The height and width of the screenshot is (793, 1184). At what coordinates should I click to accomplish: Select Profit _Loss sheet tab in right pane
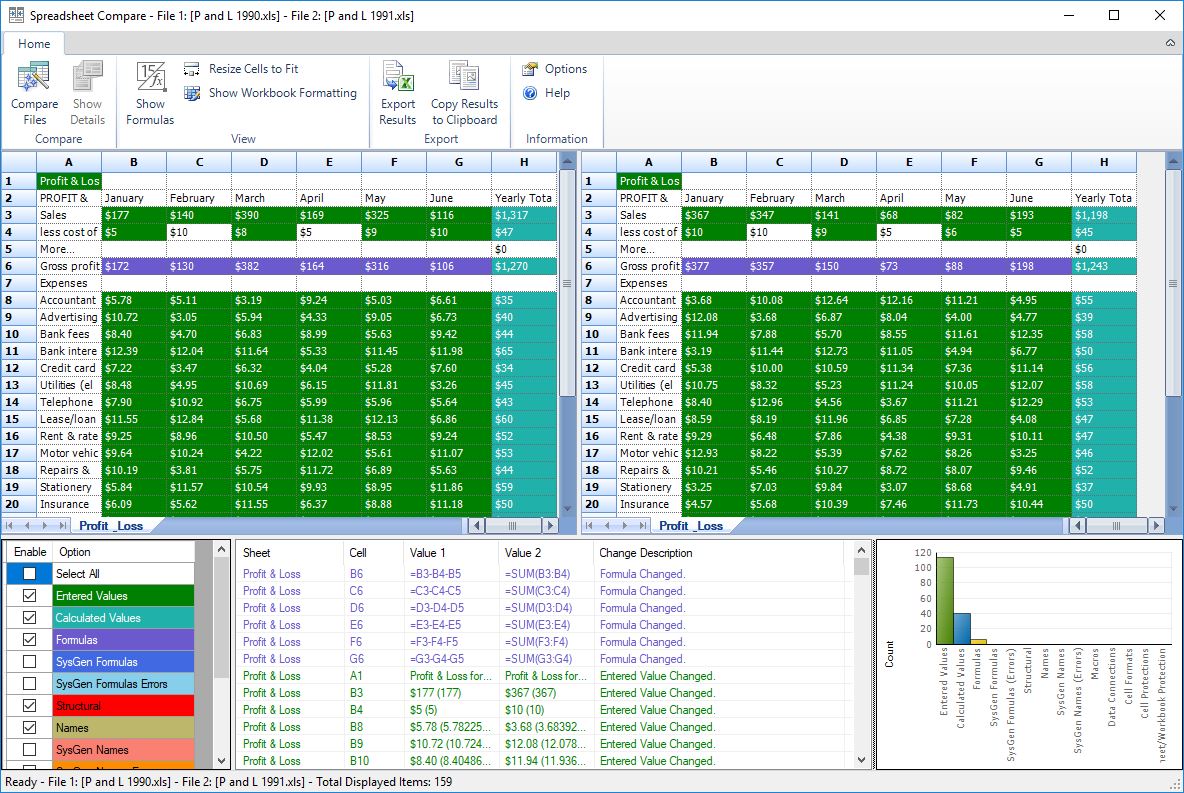pyautogui.click(x=690, y=526)
